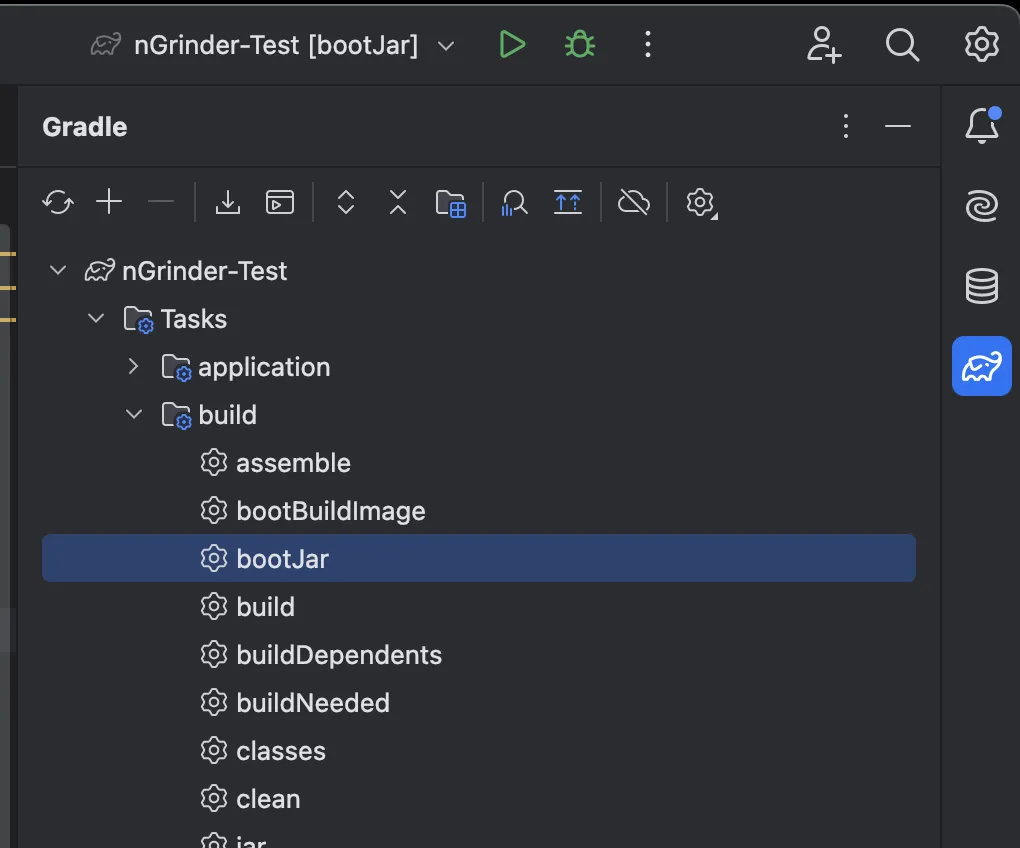1020x848 pixels.
Task: Reload all Gradle projects
Action: 58,202
